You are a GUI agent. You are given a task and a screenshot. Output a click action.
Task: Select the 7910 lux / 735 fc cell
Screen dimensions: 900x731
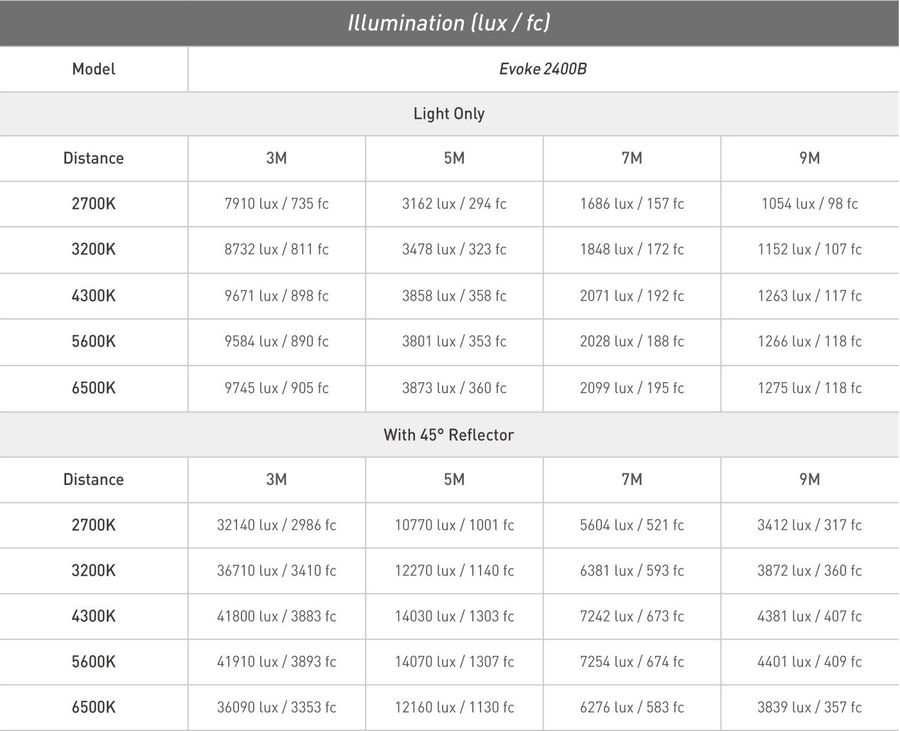(277, 204)
